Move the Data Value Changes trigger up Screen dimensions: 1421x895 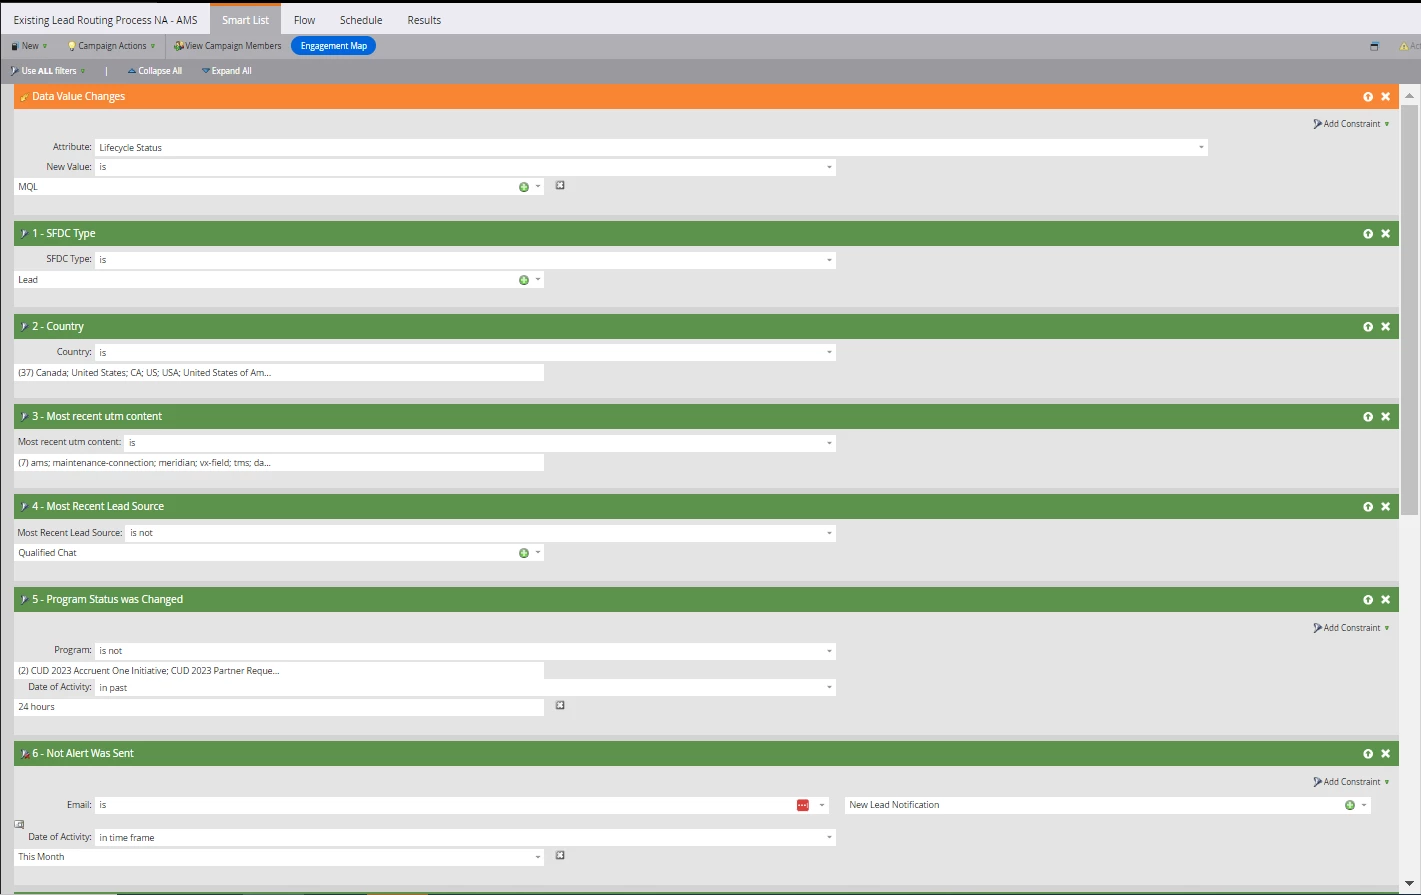pyautogui.click(x=1368, y=97)
